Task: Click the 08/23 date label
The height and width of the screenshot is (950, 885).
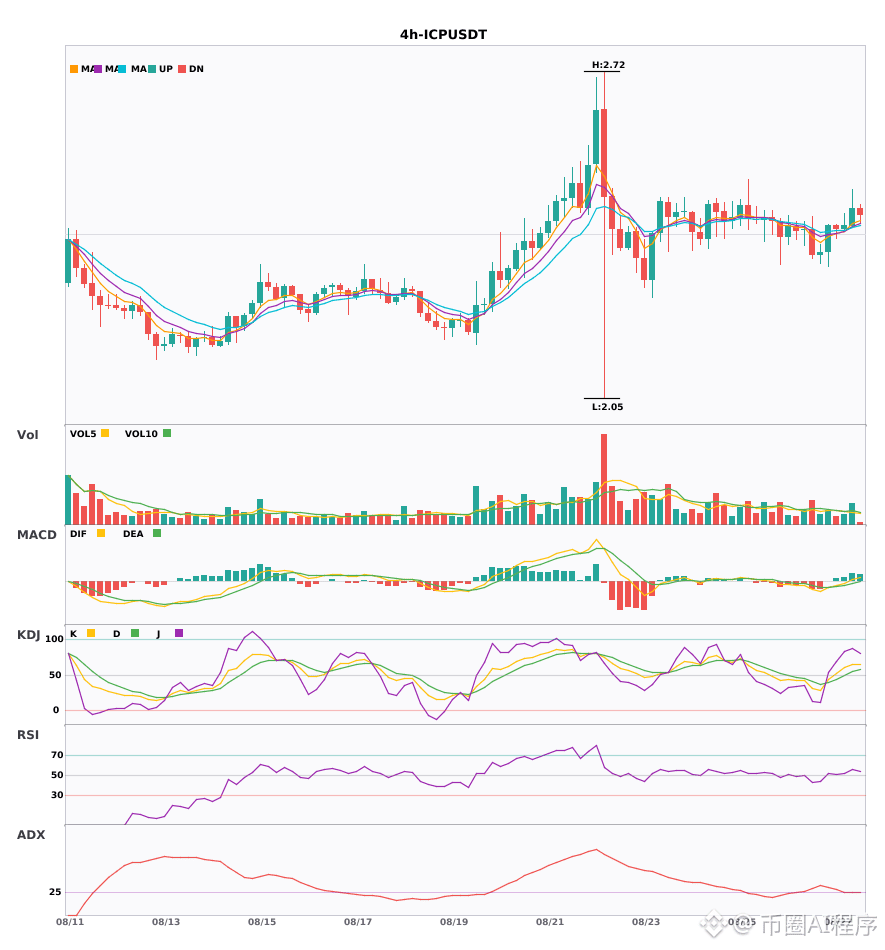Action: click(x=646, y=922)
